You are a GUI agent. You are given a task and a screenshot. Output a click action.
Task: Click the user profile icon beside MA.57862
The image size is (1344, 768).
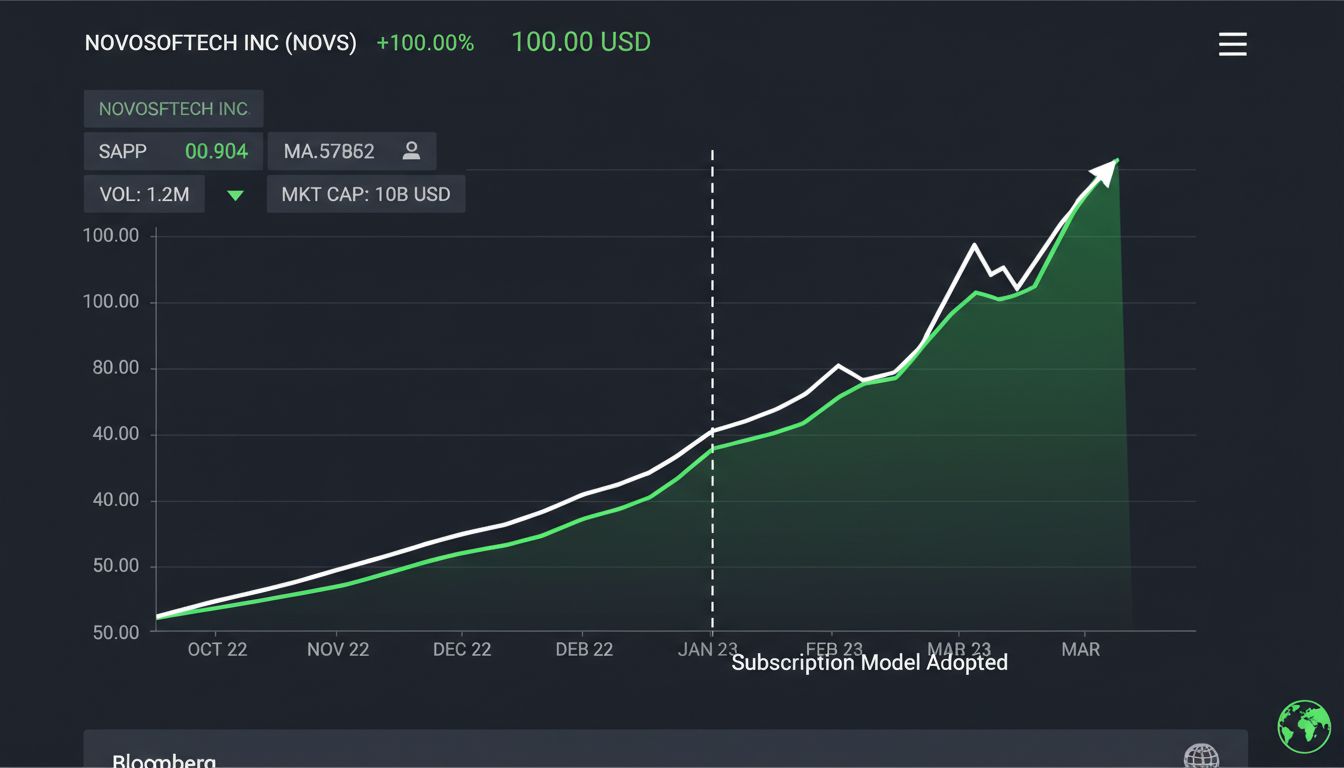[409, 150]
